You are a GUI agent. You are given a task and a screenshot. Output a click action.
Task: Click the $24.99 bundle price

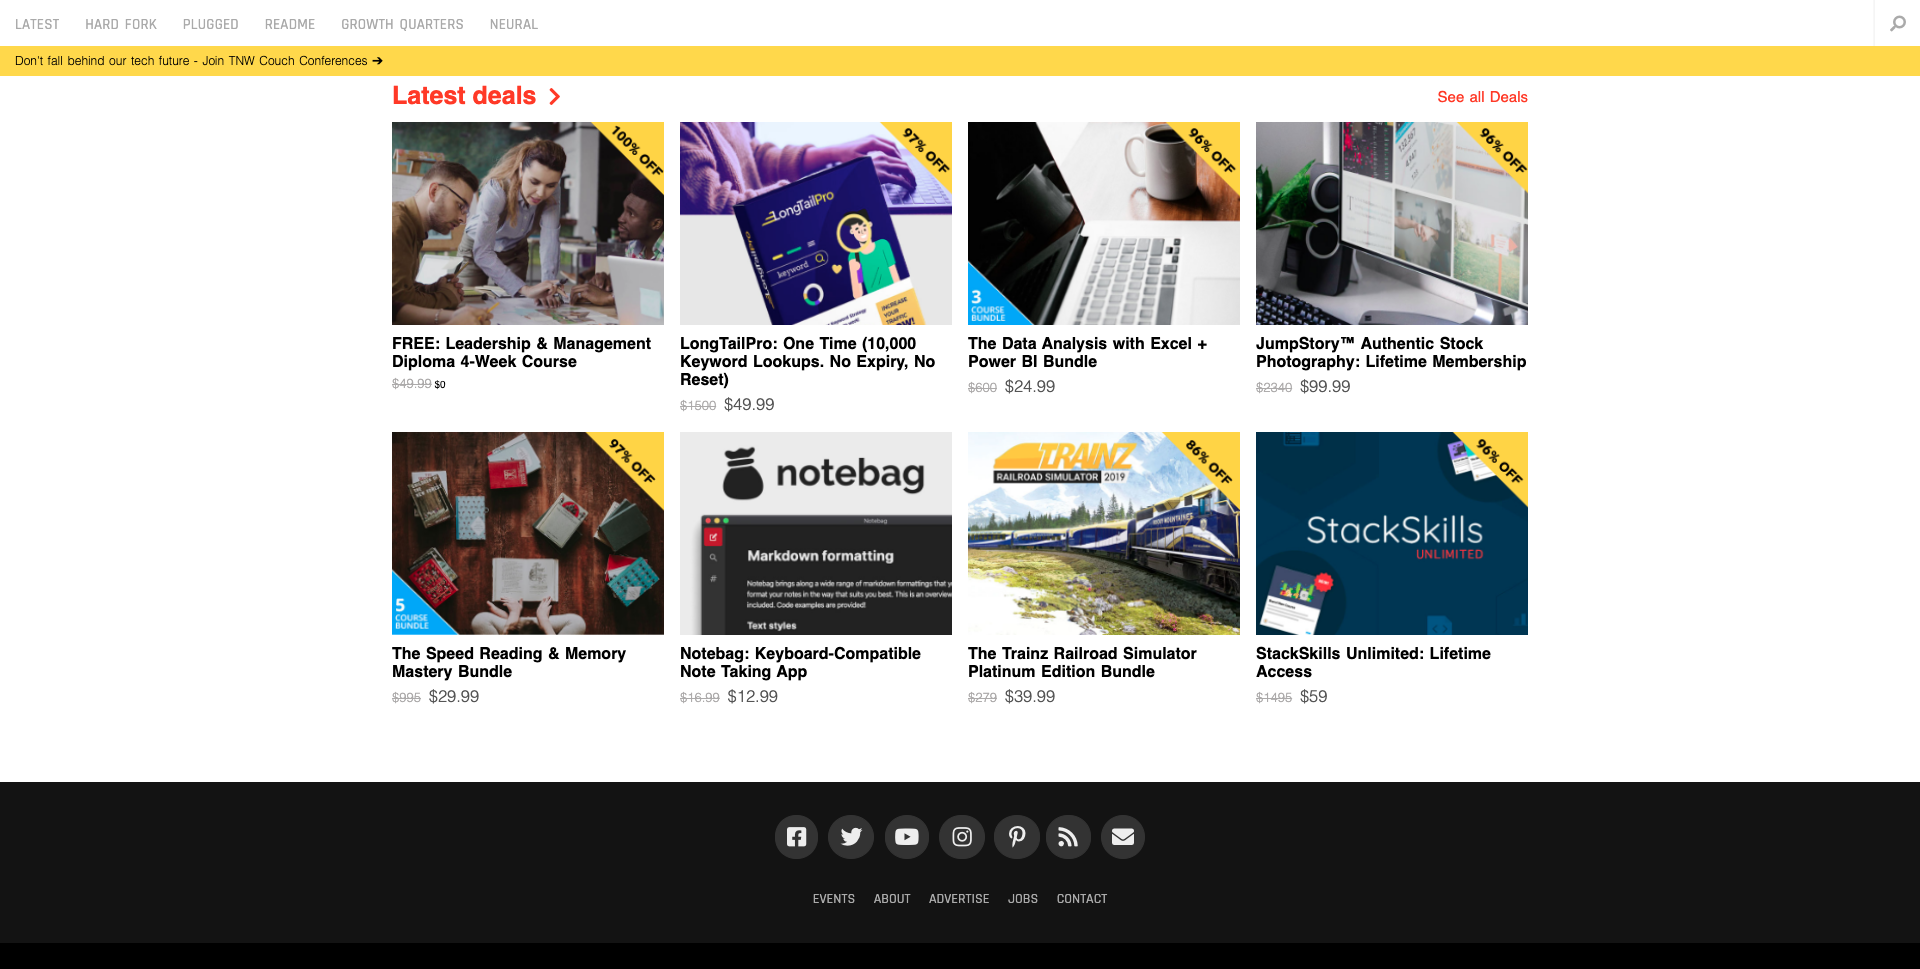coord(1030,386)
